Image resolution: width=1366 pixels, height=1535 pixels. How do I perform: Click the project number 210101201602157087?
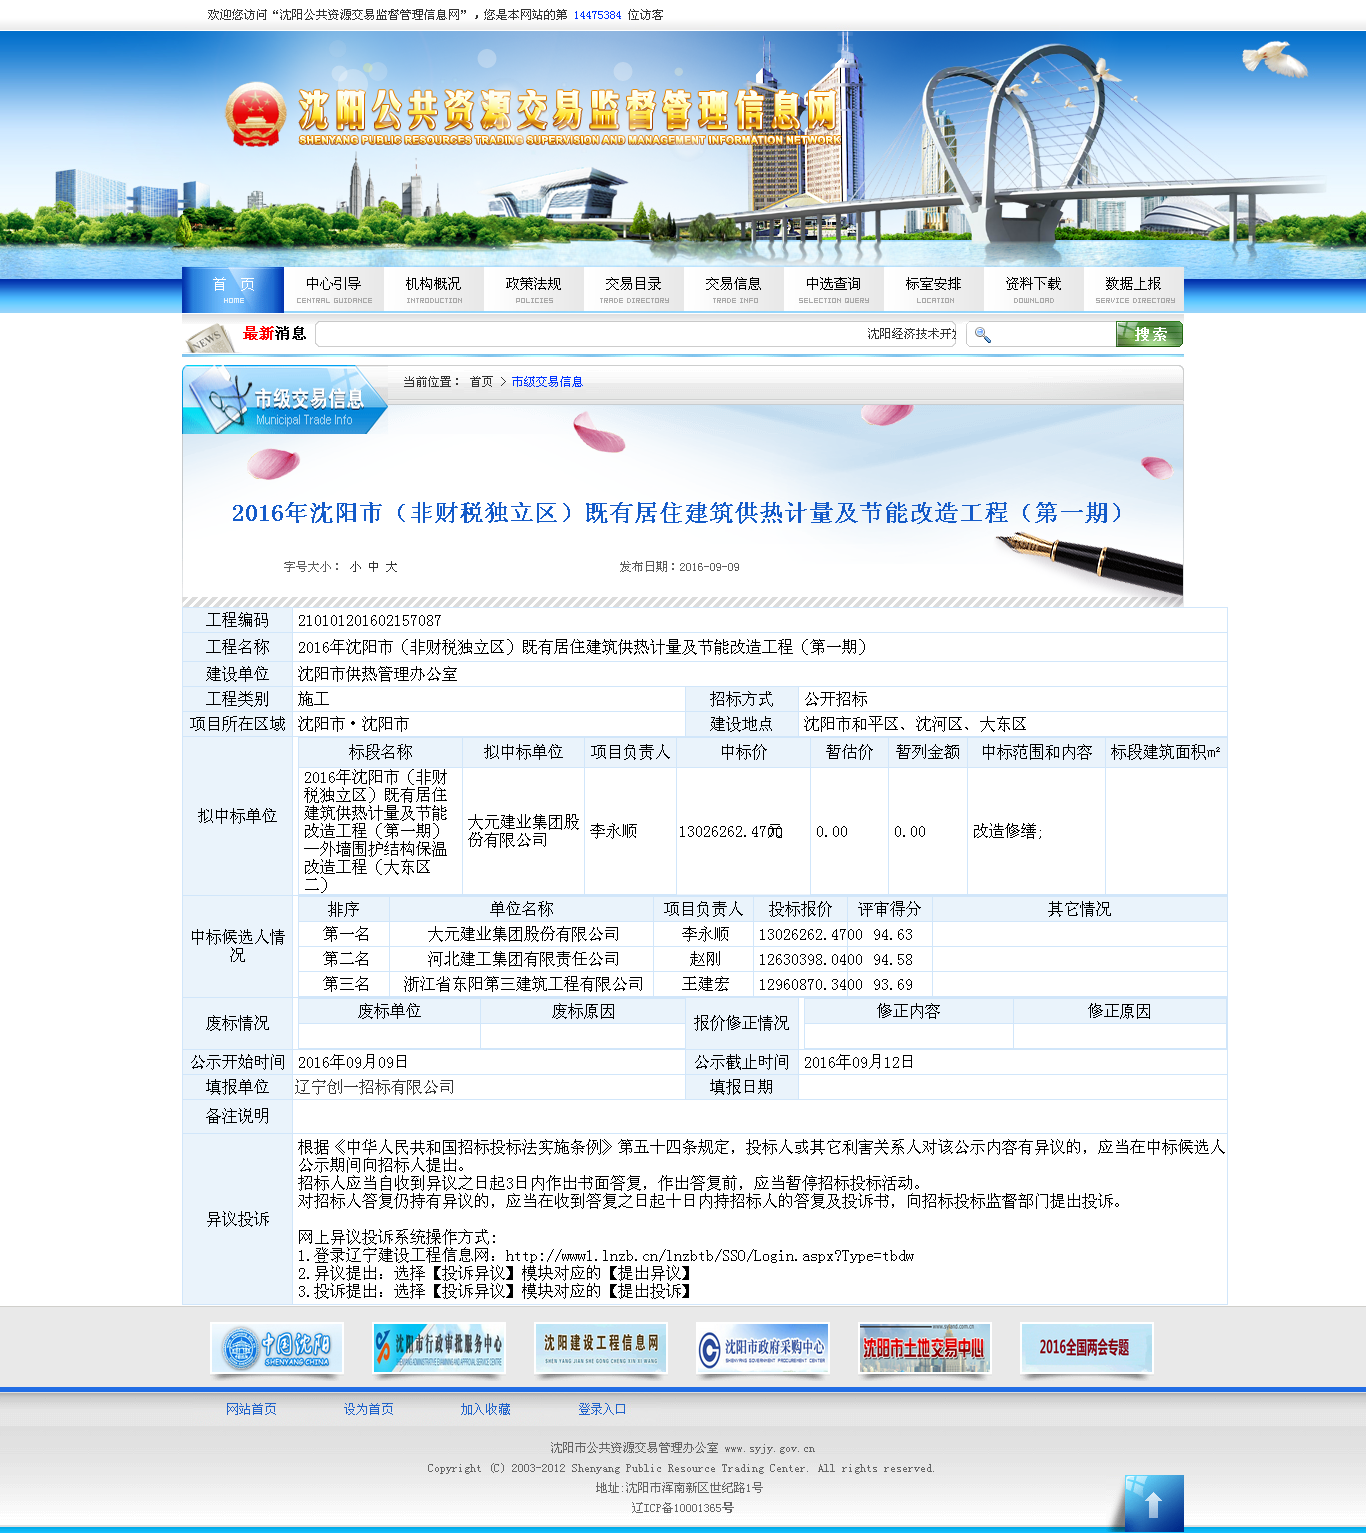tap(370, 621)
